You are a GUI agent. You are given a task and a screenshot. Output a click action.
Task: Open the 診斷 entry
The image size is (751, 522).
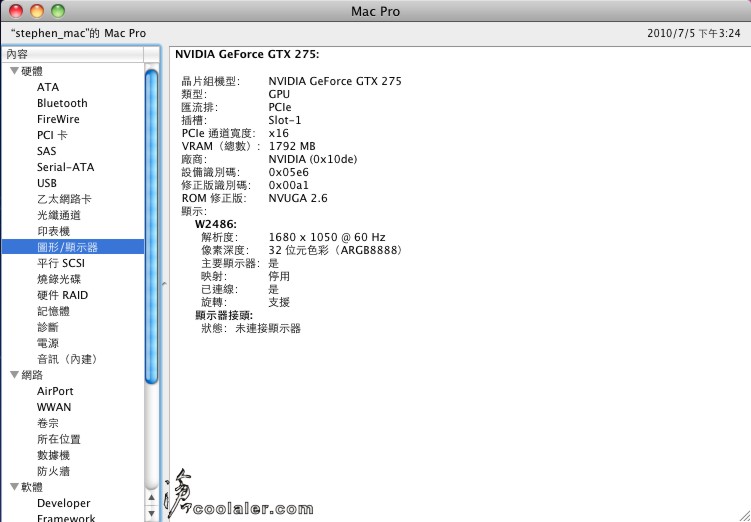tap(48, 327)
